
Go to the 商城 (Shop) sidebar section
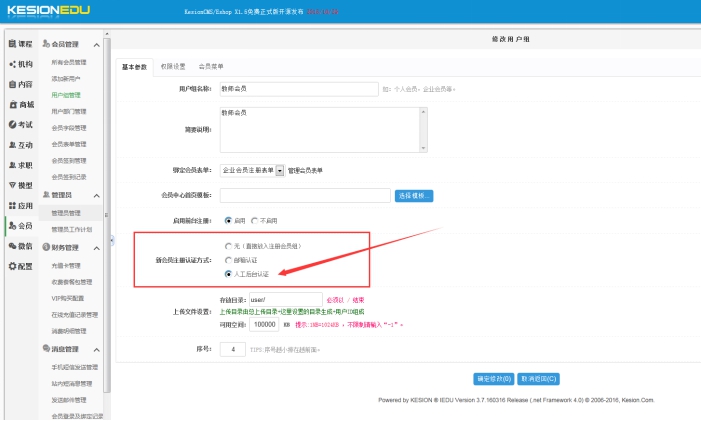coord(20,104)
